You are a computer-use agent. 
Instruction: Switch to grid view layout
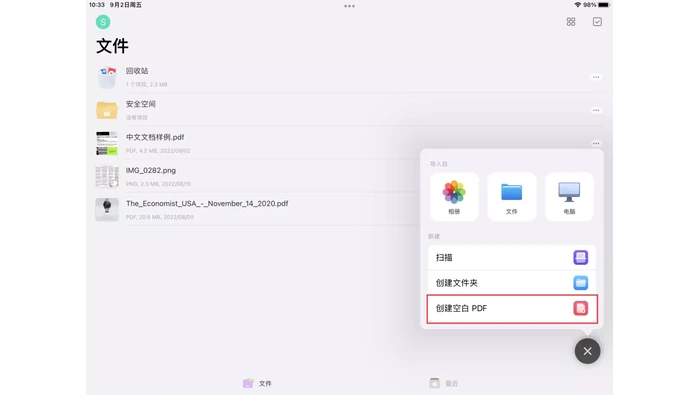coord(571,22)
